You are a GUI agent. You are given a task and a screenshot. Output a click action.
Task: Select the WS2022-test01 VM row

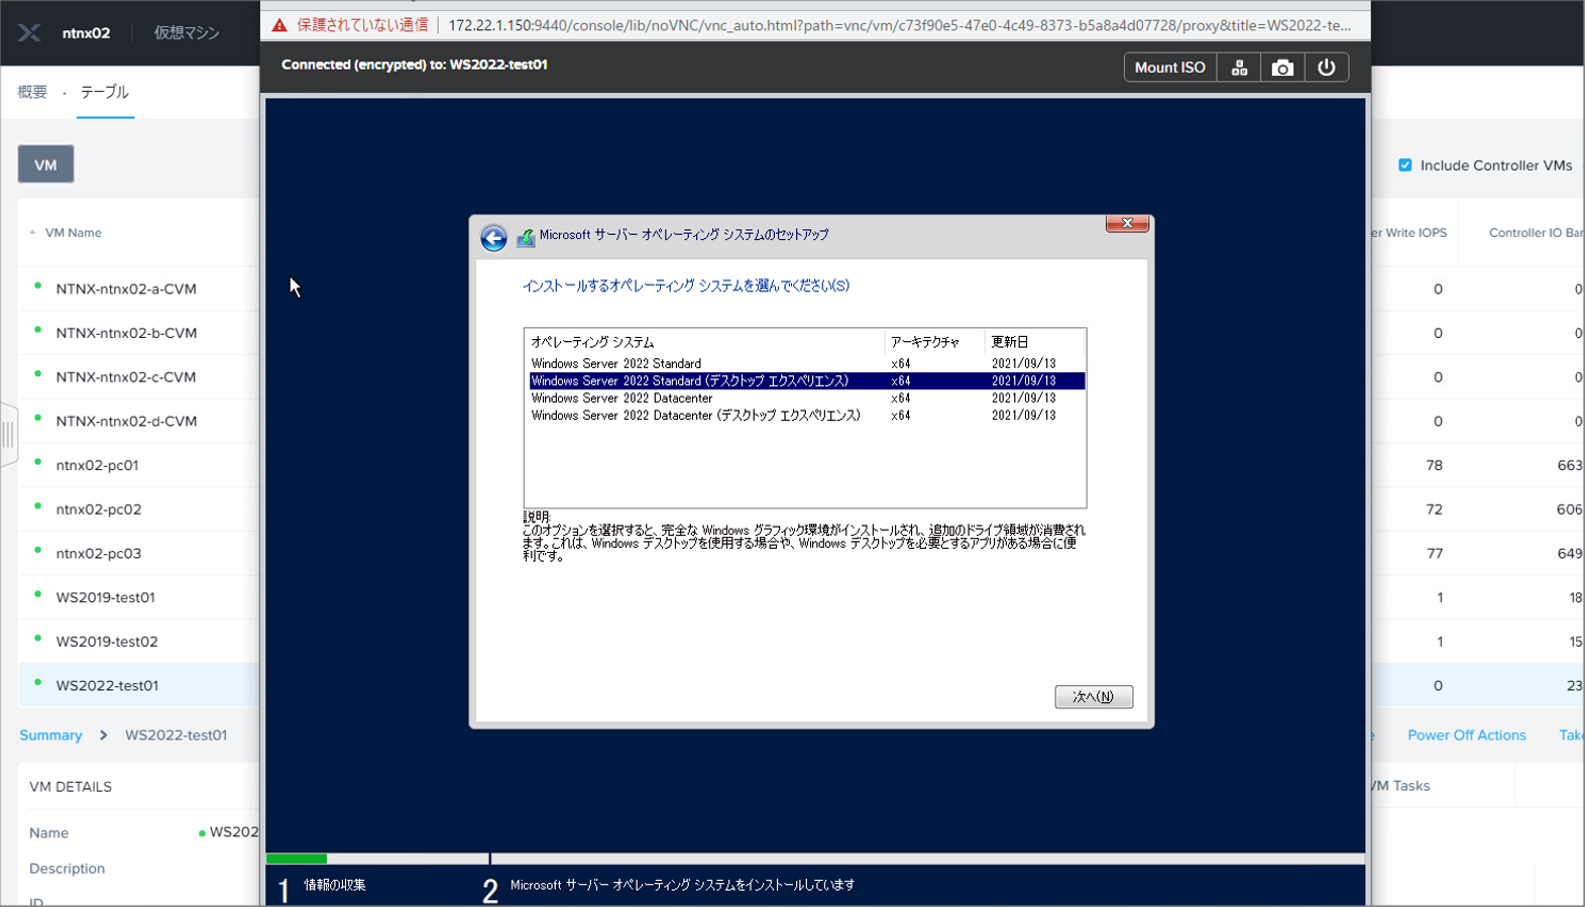click(x=138, y=685)
